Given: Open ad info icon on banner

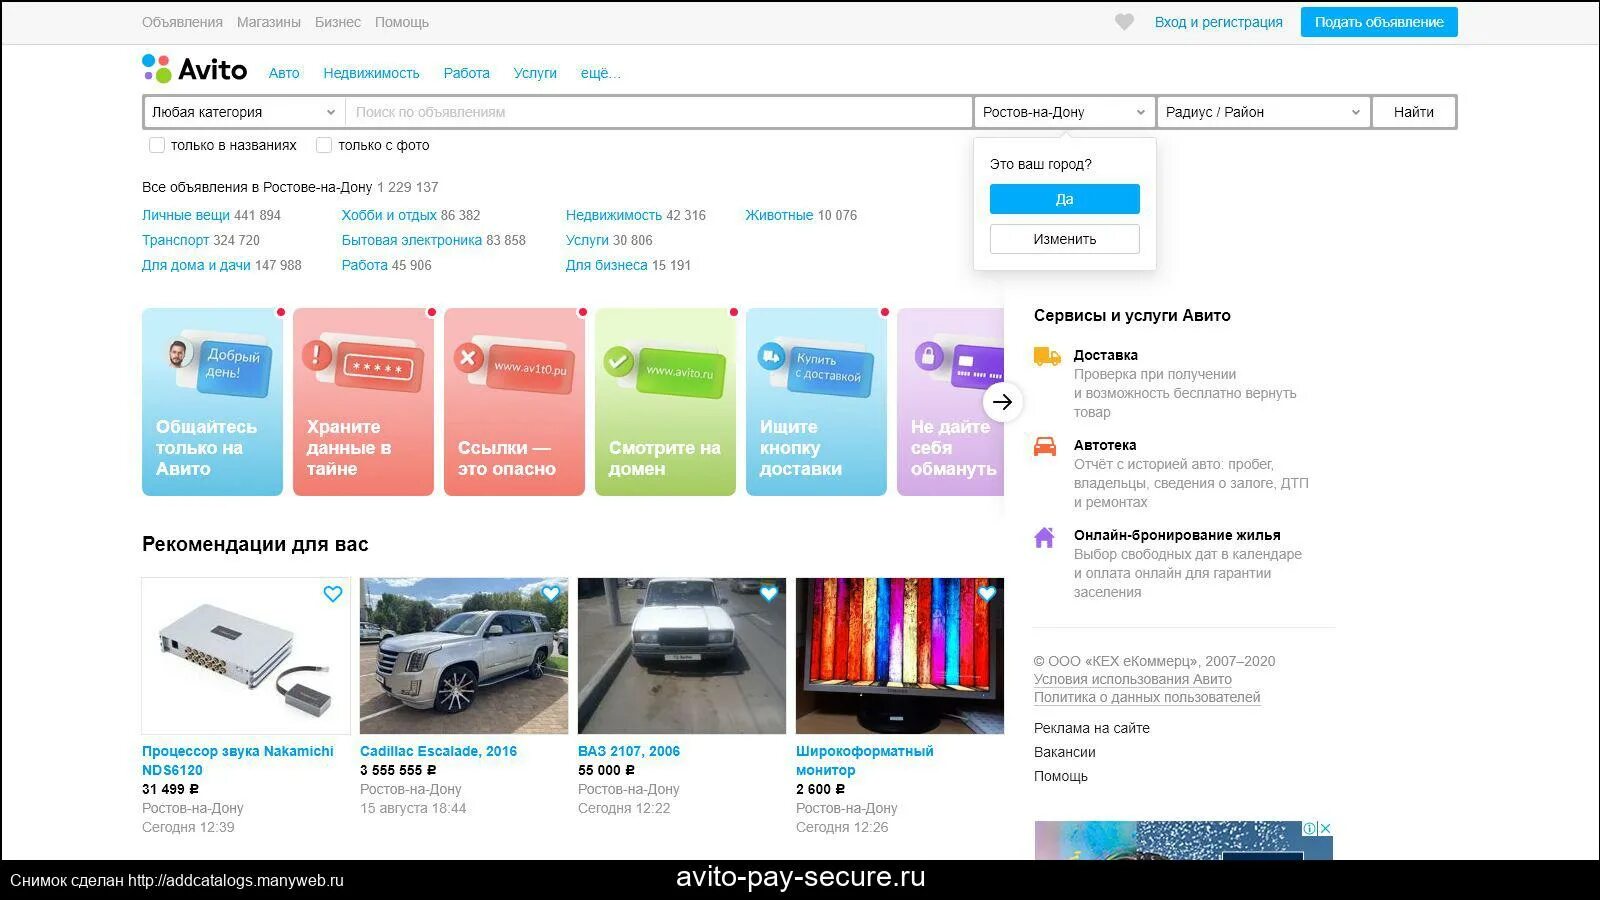Looking at the screenshot, I should point(1310,828).
